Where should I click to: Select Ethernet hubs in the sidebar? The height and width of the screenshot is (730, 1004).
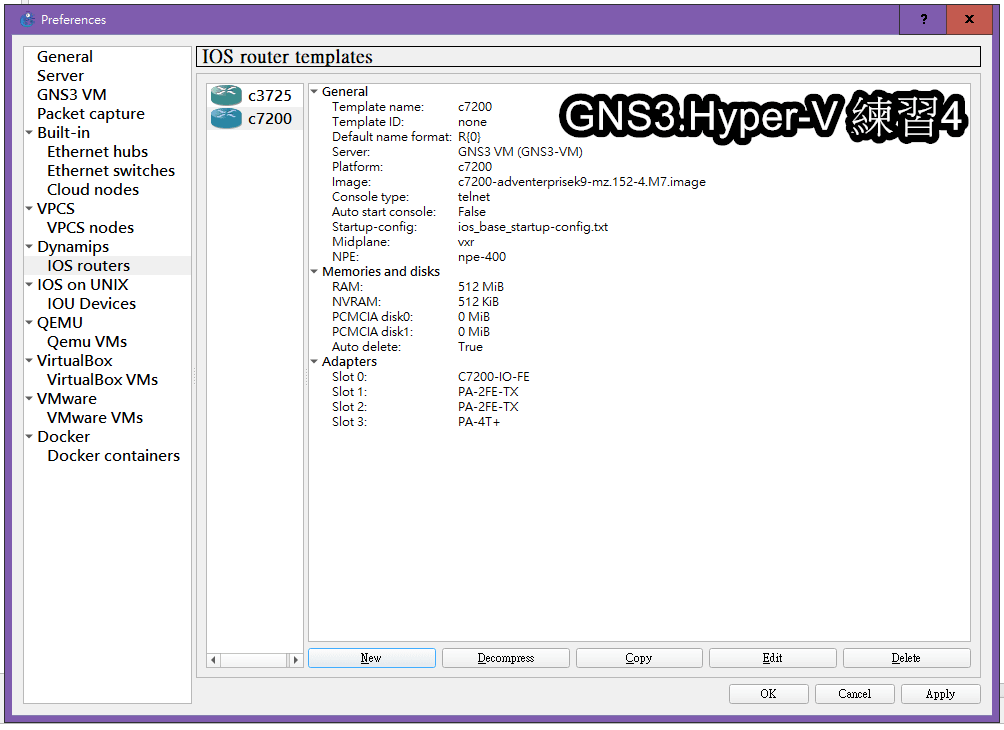click(97, 152)
